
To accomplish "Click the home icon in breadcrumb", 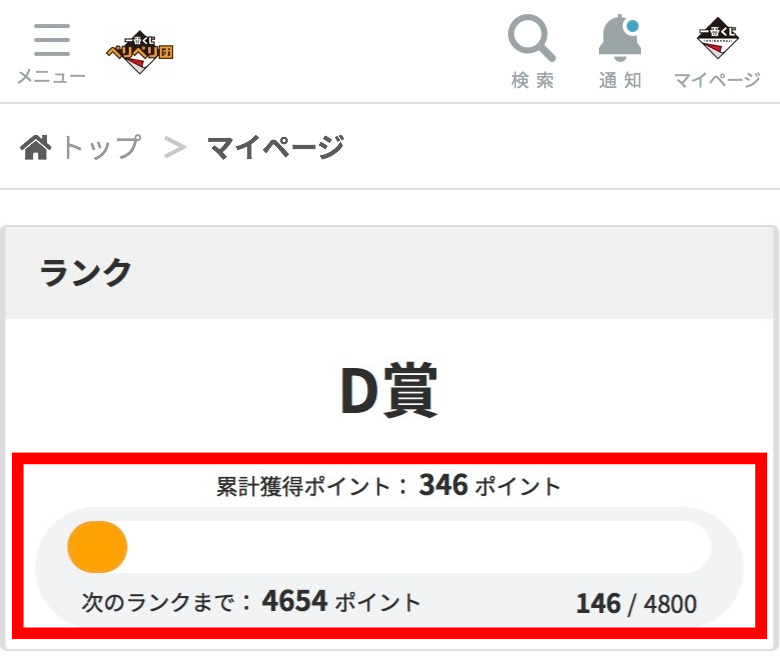I will coord(35,147).
